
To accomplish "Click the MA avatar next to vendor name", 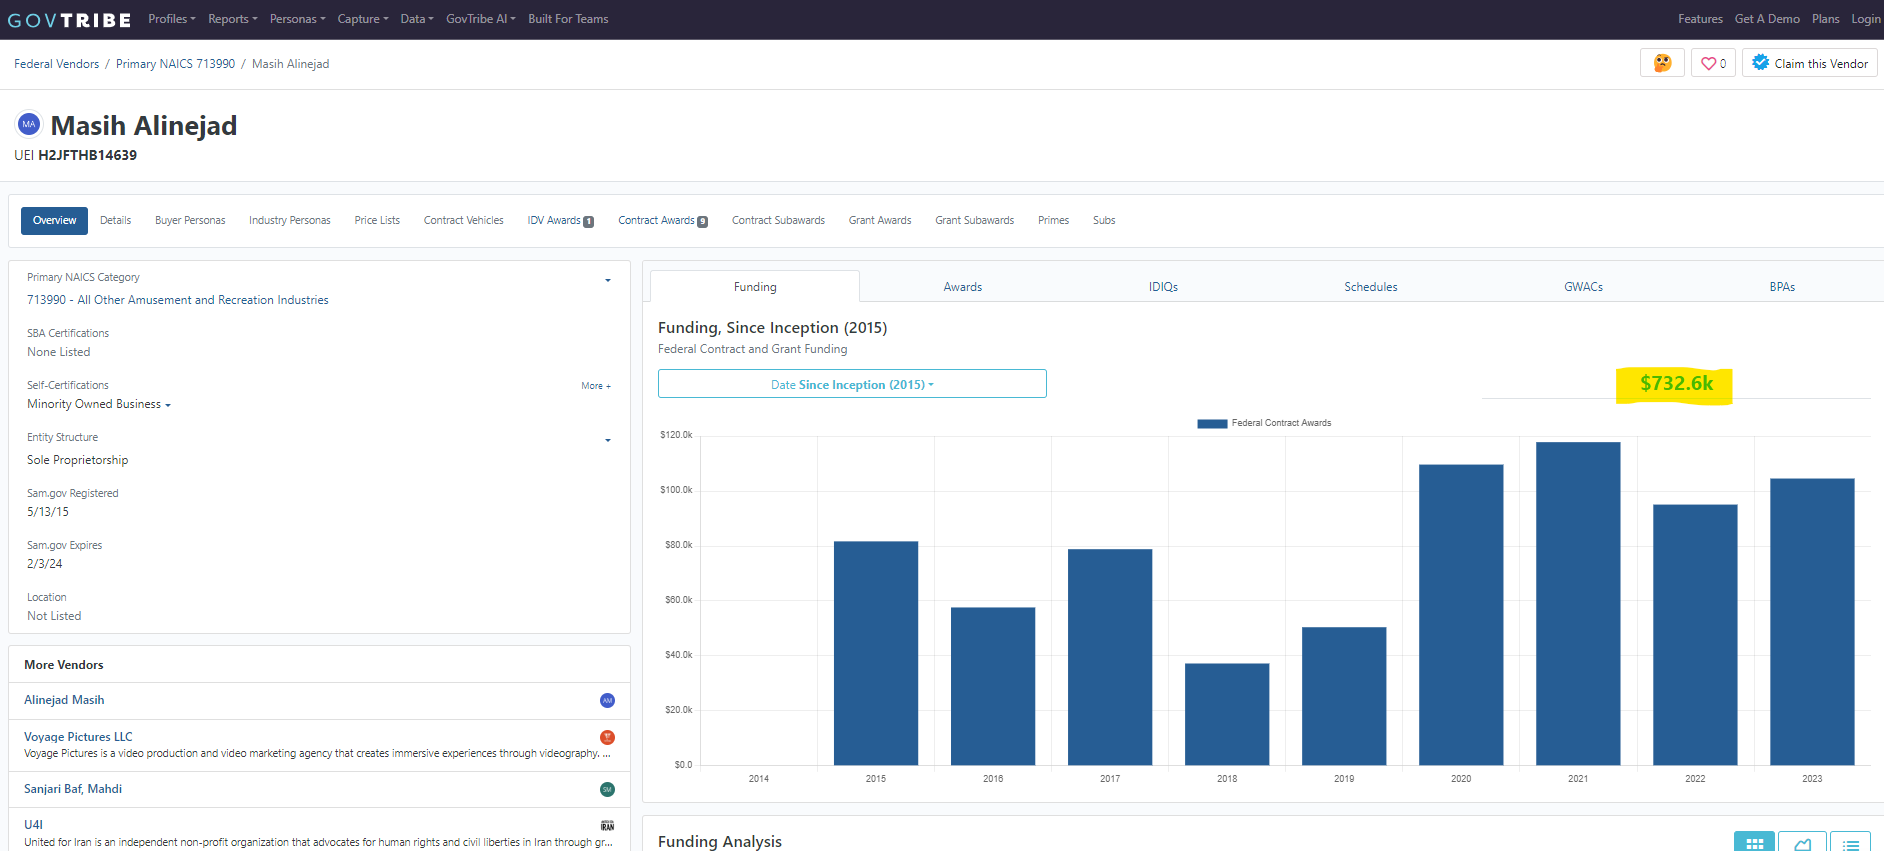I will tap(29, 124).
